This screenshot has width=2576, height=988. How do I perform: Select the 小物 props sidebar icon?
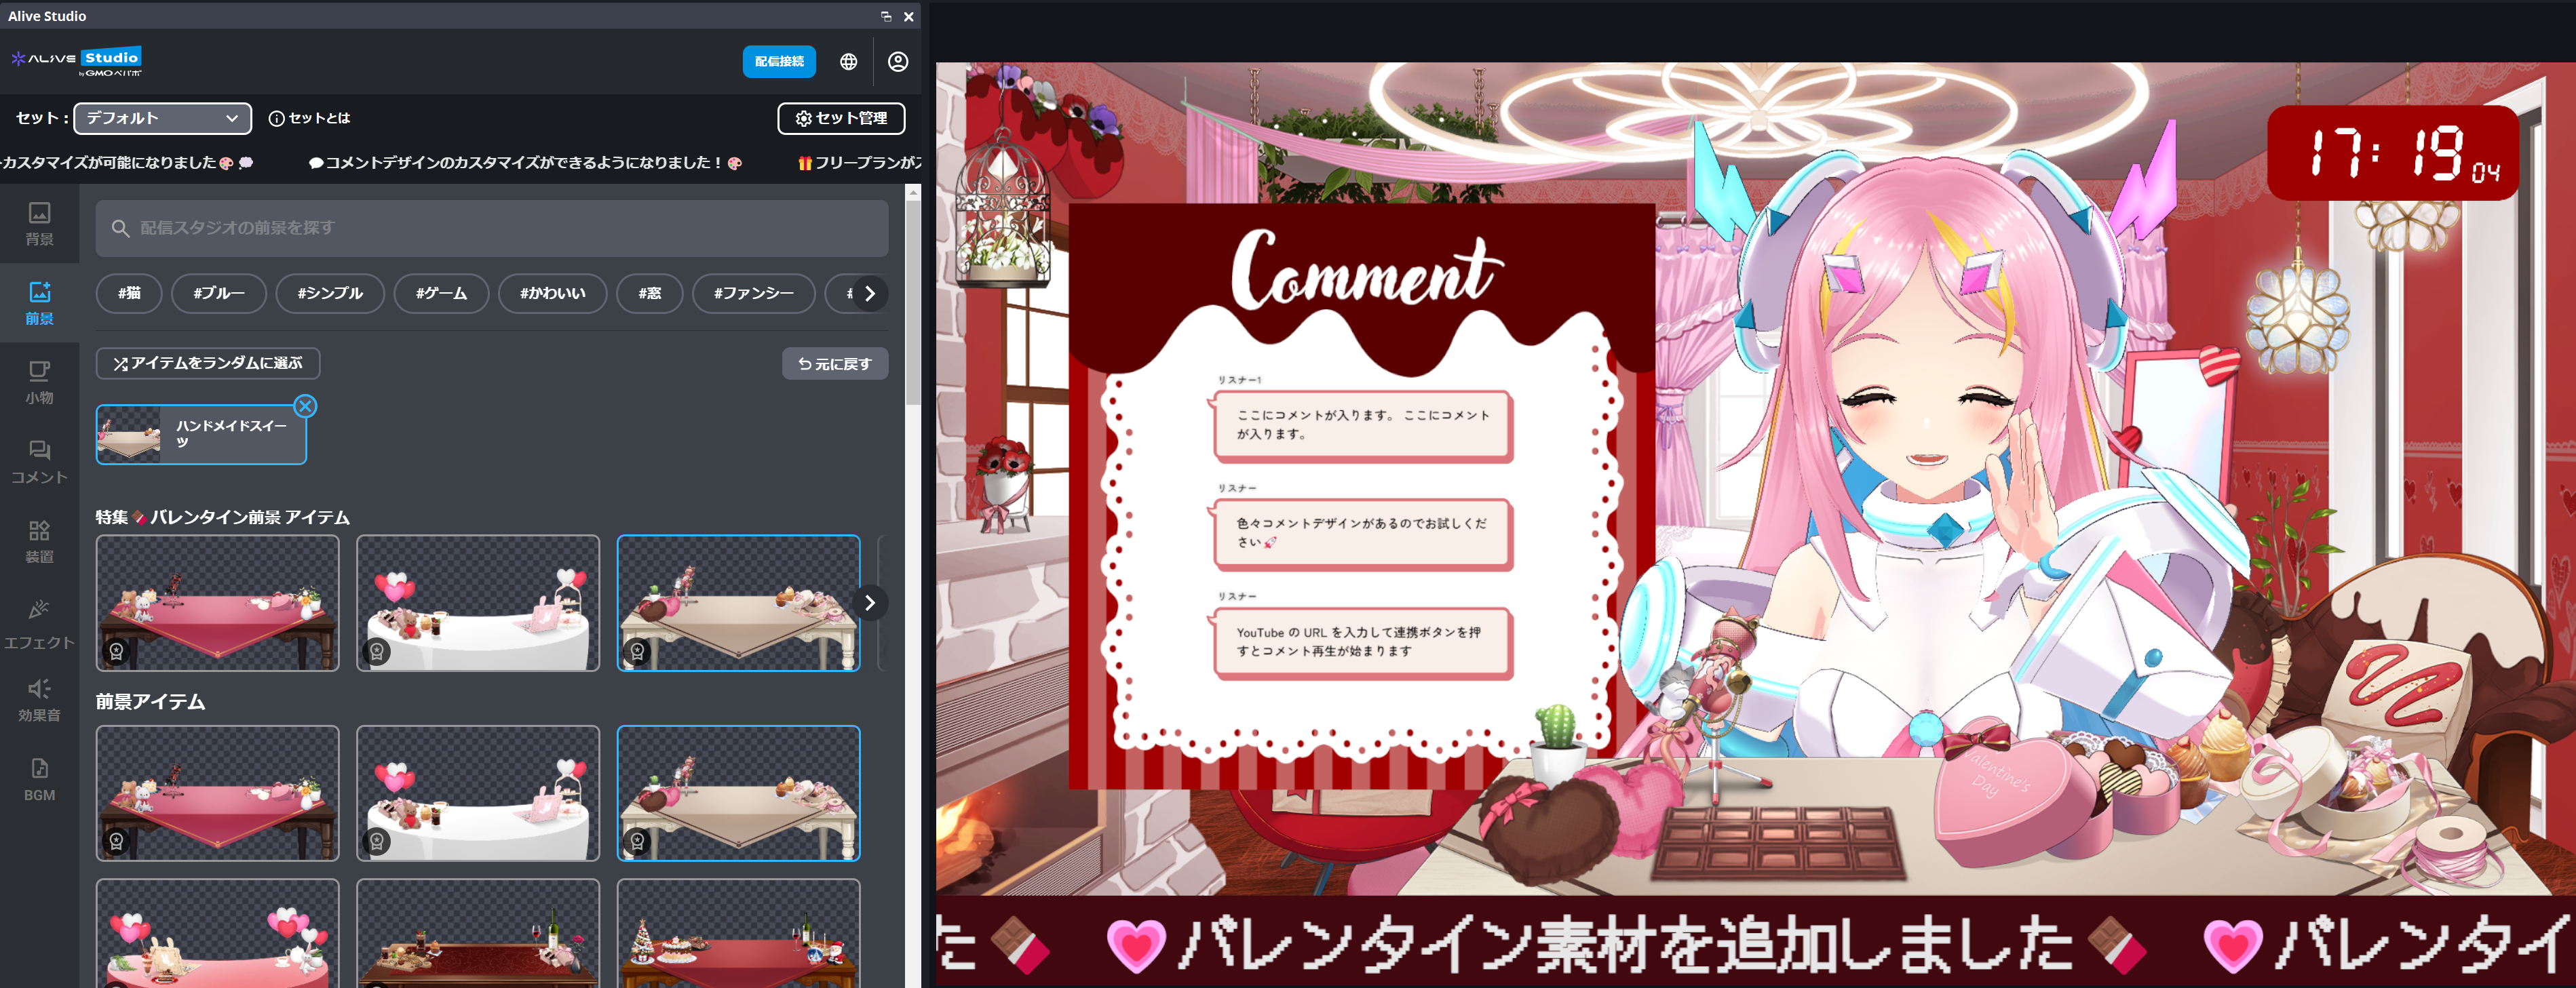39,382
